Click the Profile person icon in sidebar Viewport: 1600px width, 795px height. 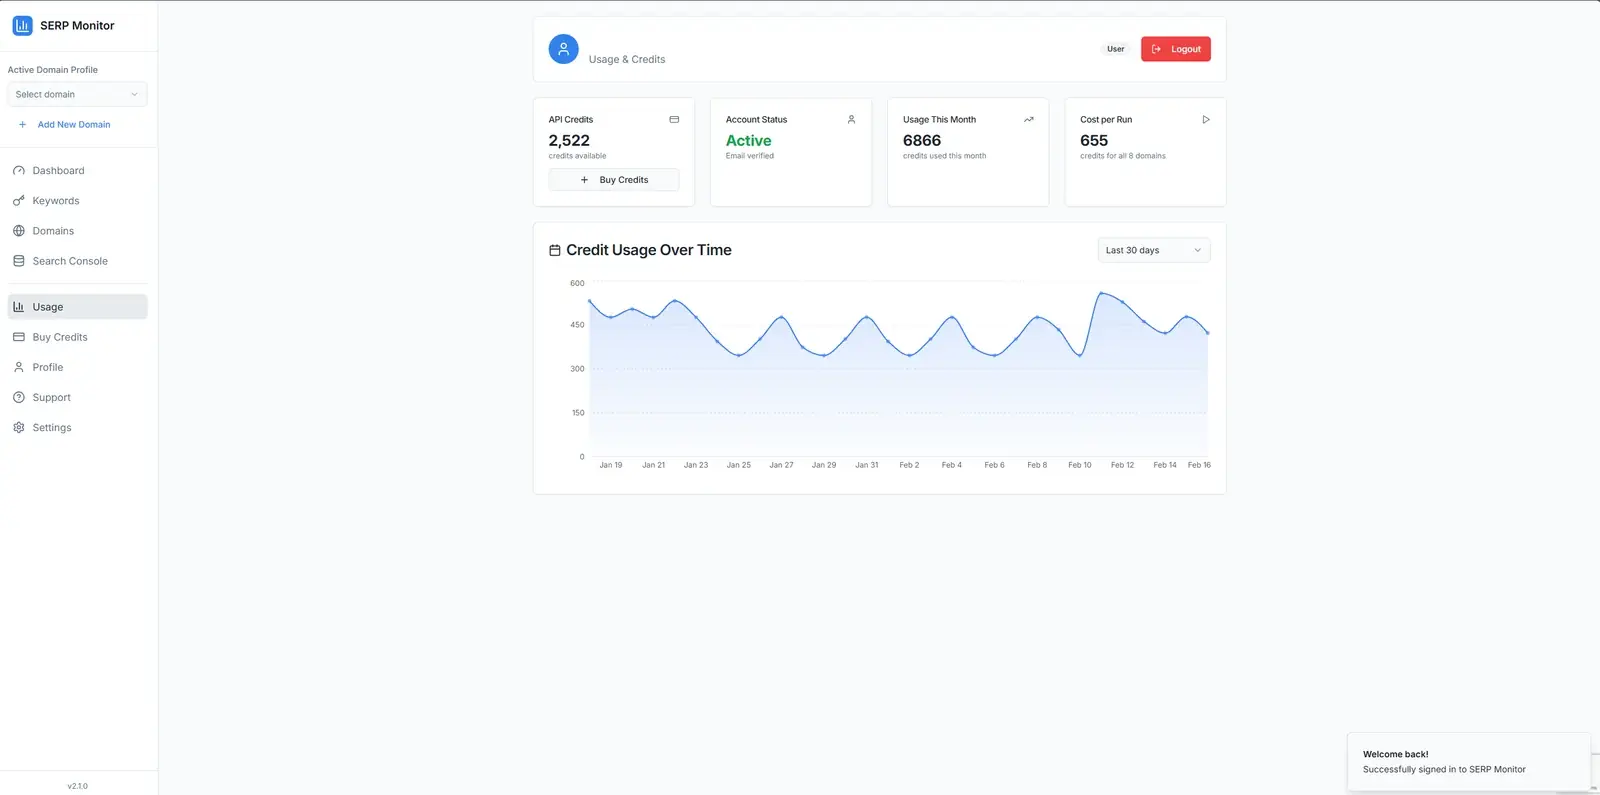point(18,367)
